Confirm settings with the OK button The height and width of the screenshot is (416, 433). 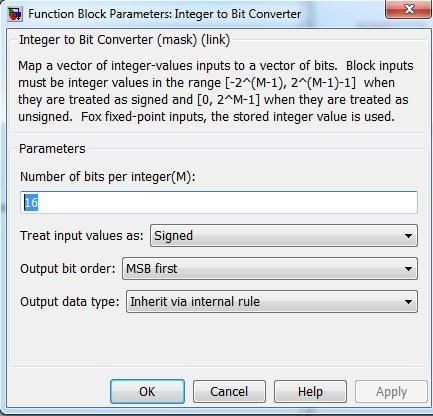[x=147, y=392]
